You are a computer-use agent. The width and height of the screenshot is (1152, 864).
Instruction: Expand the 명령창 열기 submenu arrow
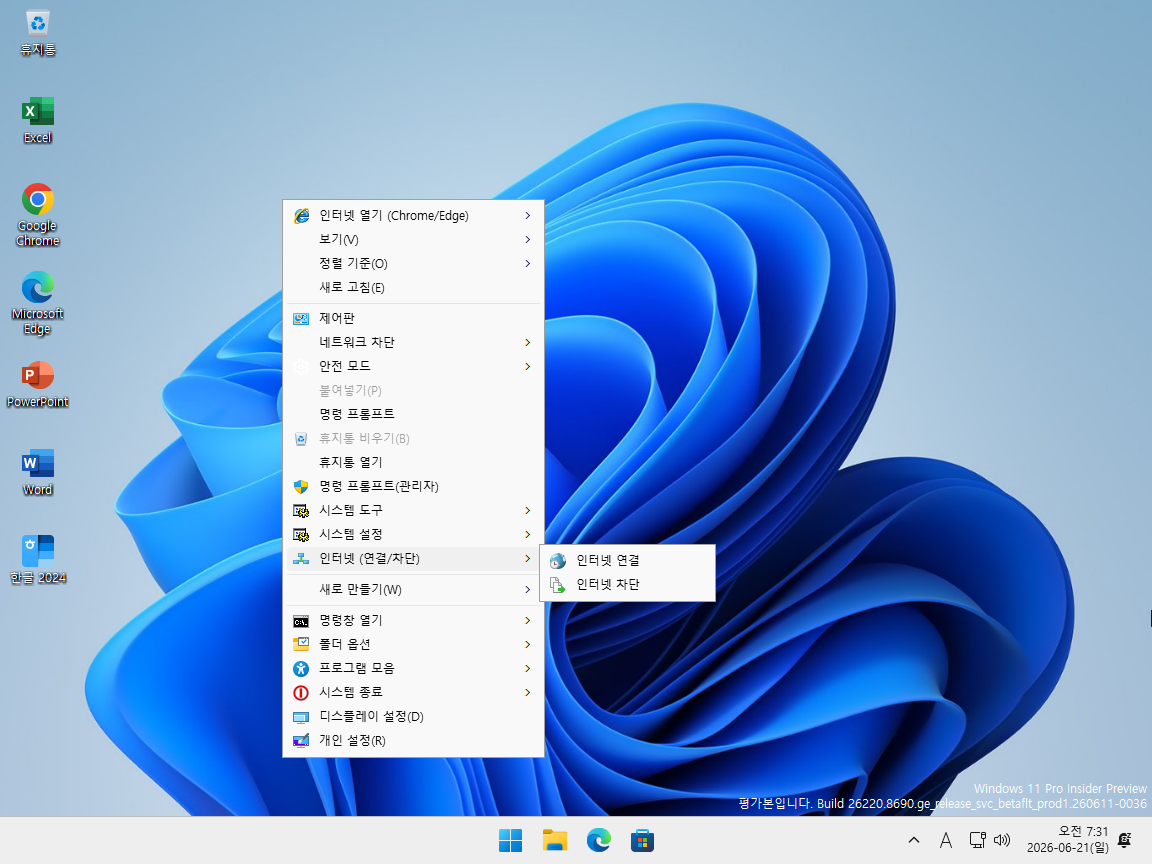(528, 620)
